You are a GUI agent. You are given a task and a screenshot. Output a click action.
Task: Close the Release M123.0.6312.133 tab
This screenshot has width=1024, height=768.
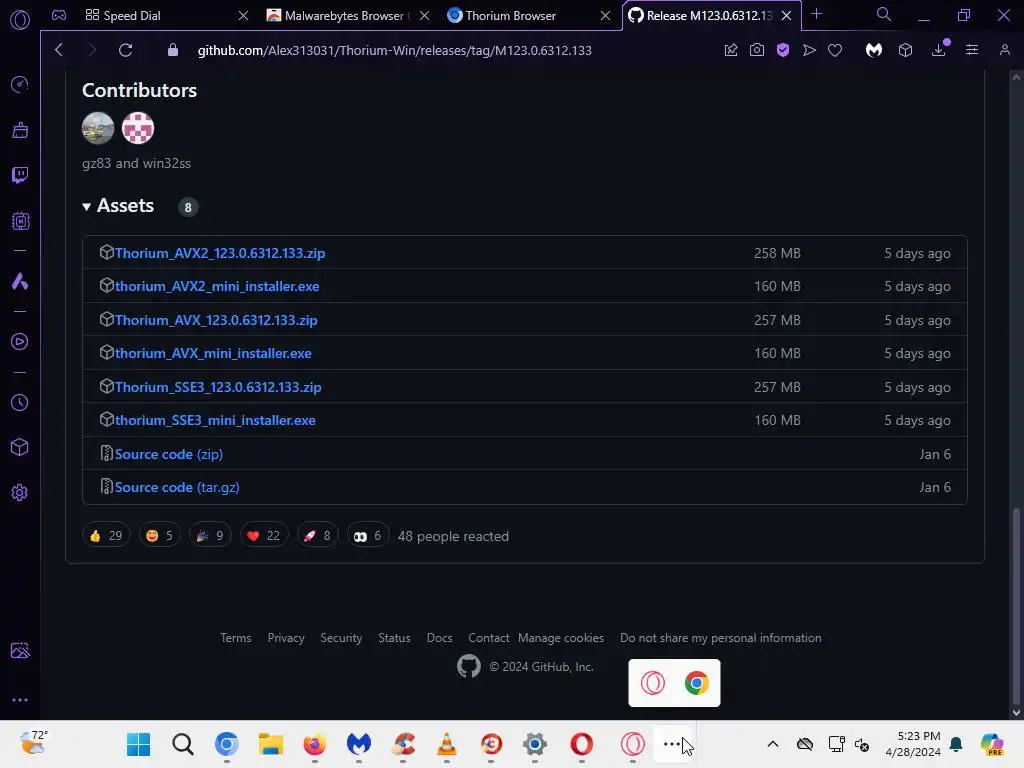(787, 16)
